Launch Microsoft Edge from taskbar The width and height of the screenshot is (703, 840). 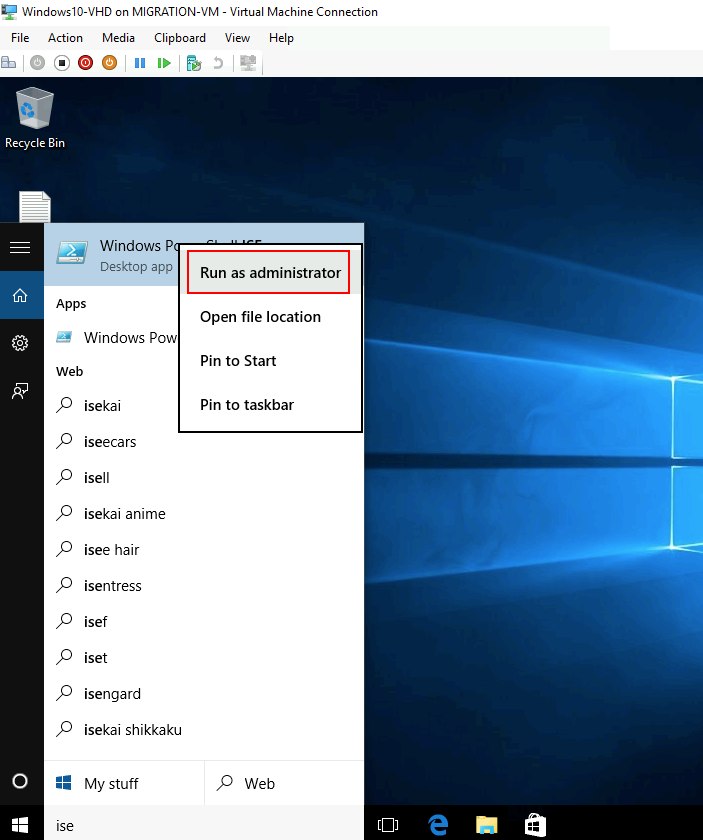pos(438,826)
